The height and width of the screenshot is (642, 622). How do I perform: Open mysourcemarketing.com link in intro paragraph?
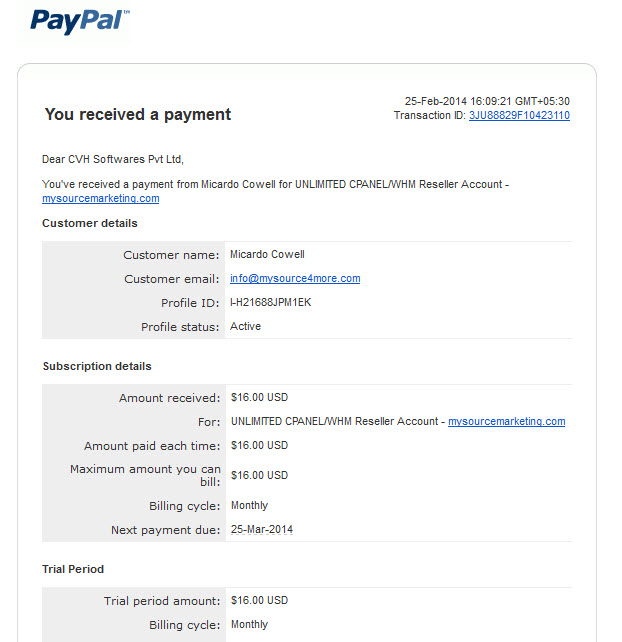[101, 199]
